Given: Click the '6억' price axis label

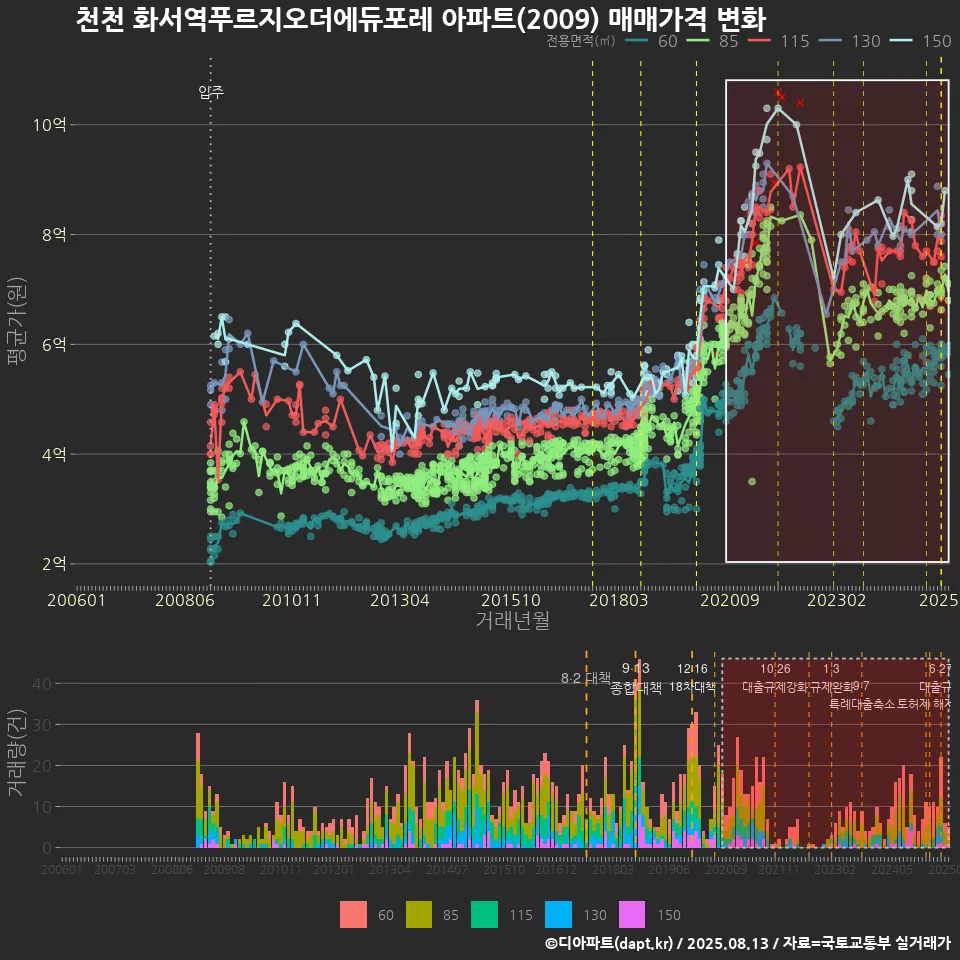Looking at the screenshot, I should (54, 344).
